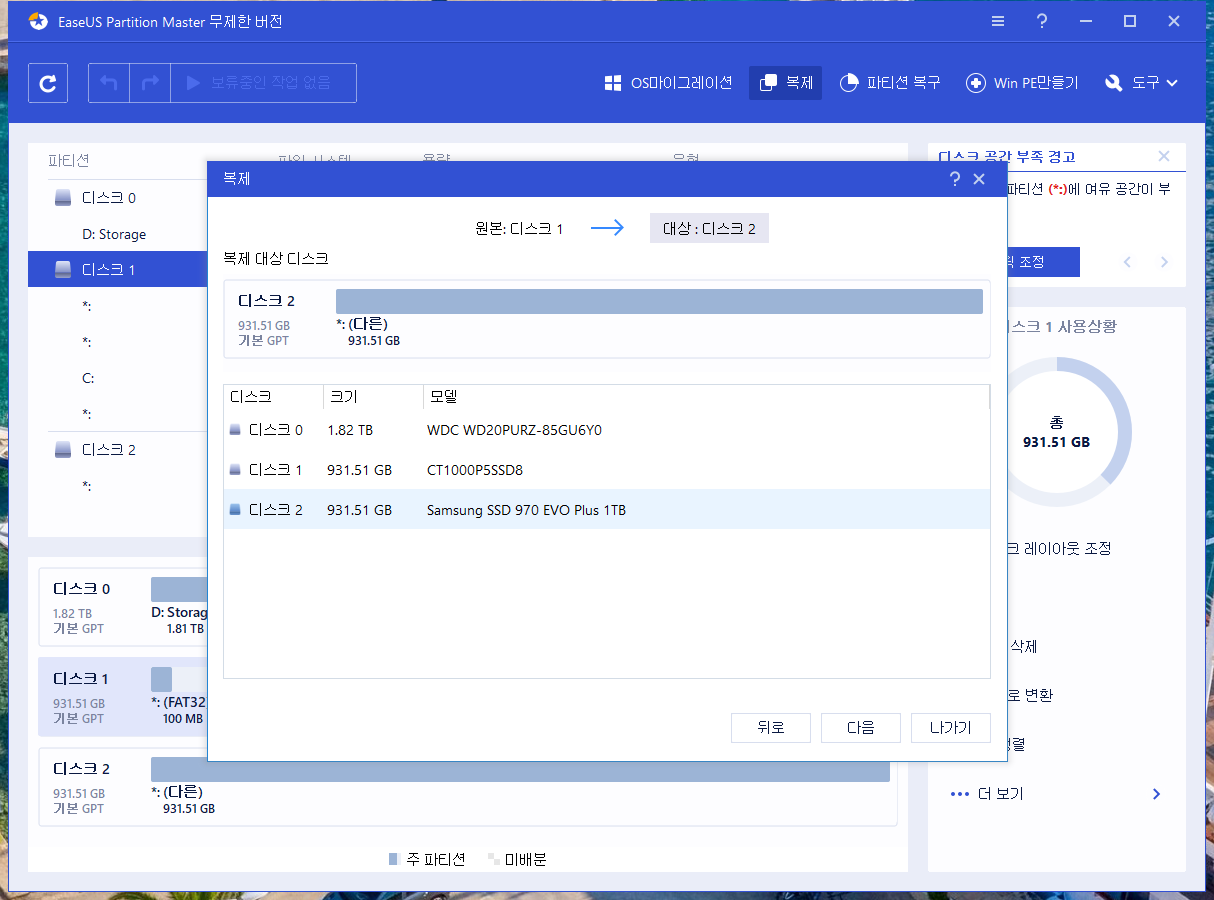Select the 디스크 2 Samsung SSD row
This screenshot has height=900, width=1214.
[x=607, y=510]
